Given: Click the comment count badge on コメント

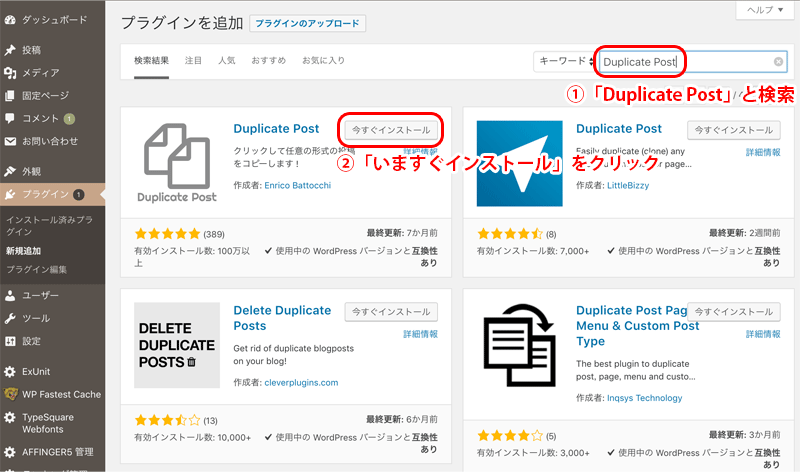Looking at the screenshot, I should (69, 119).
